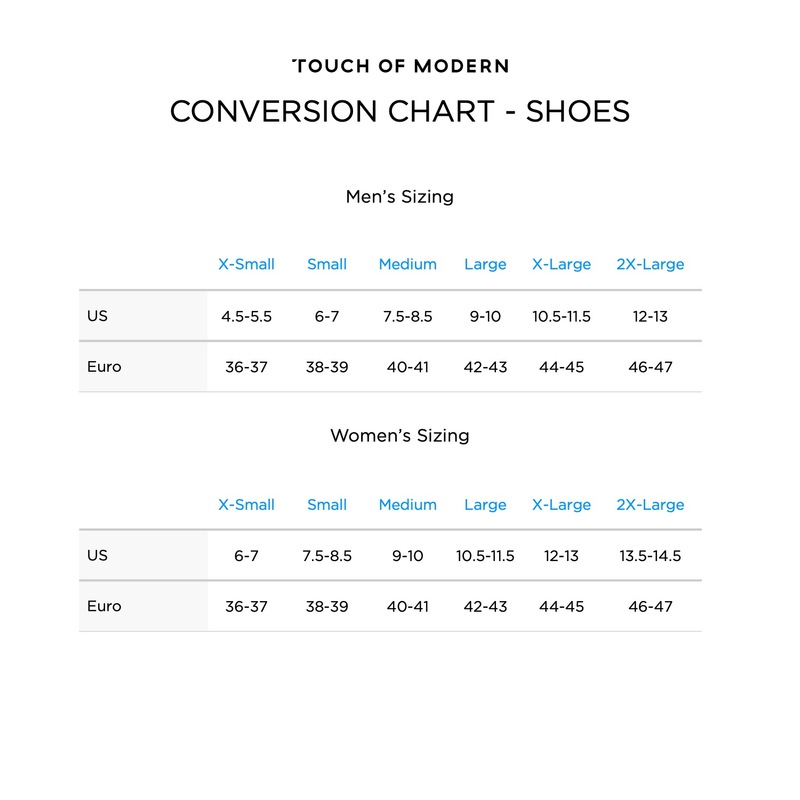Select the Women's Sizing heading
Viewport: 800px width, 800px height.
coord(400,436)
